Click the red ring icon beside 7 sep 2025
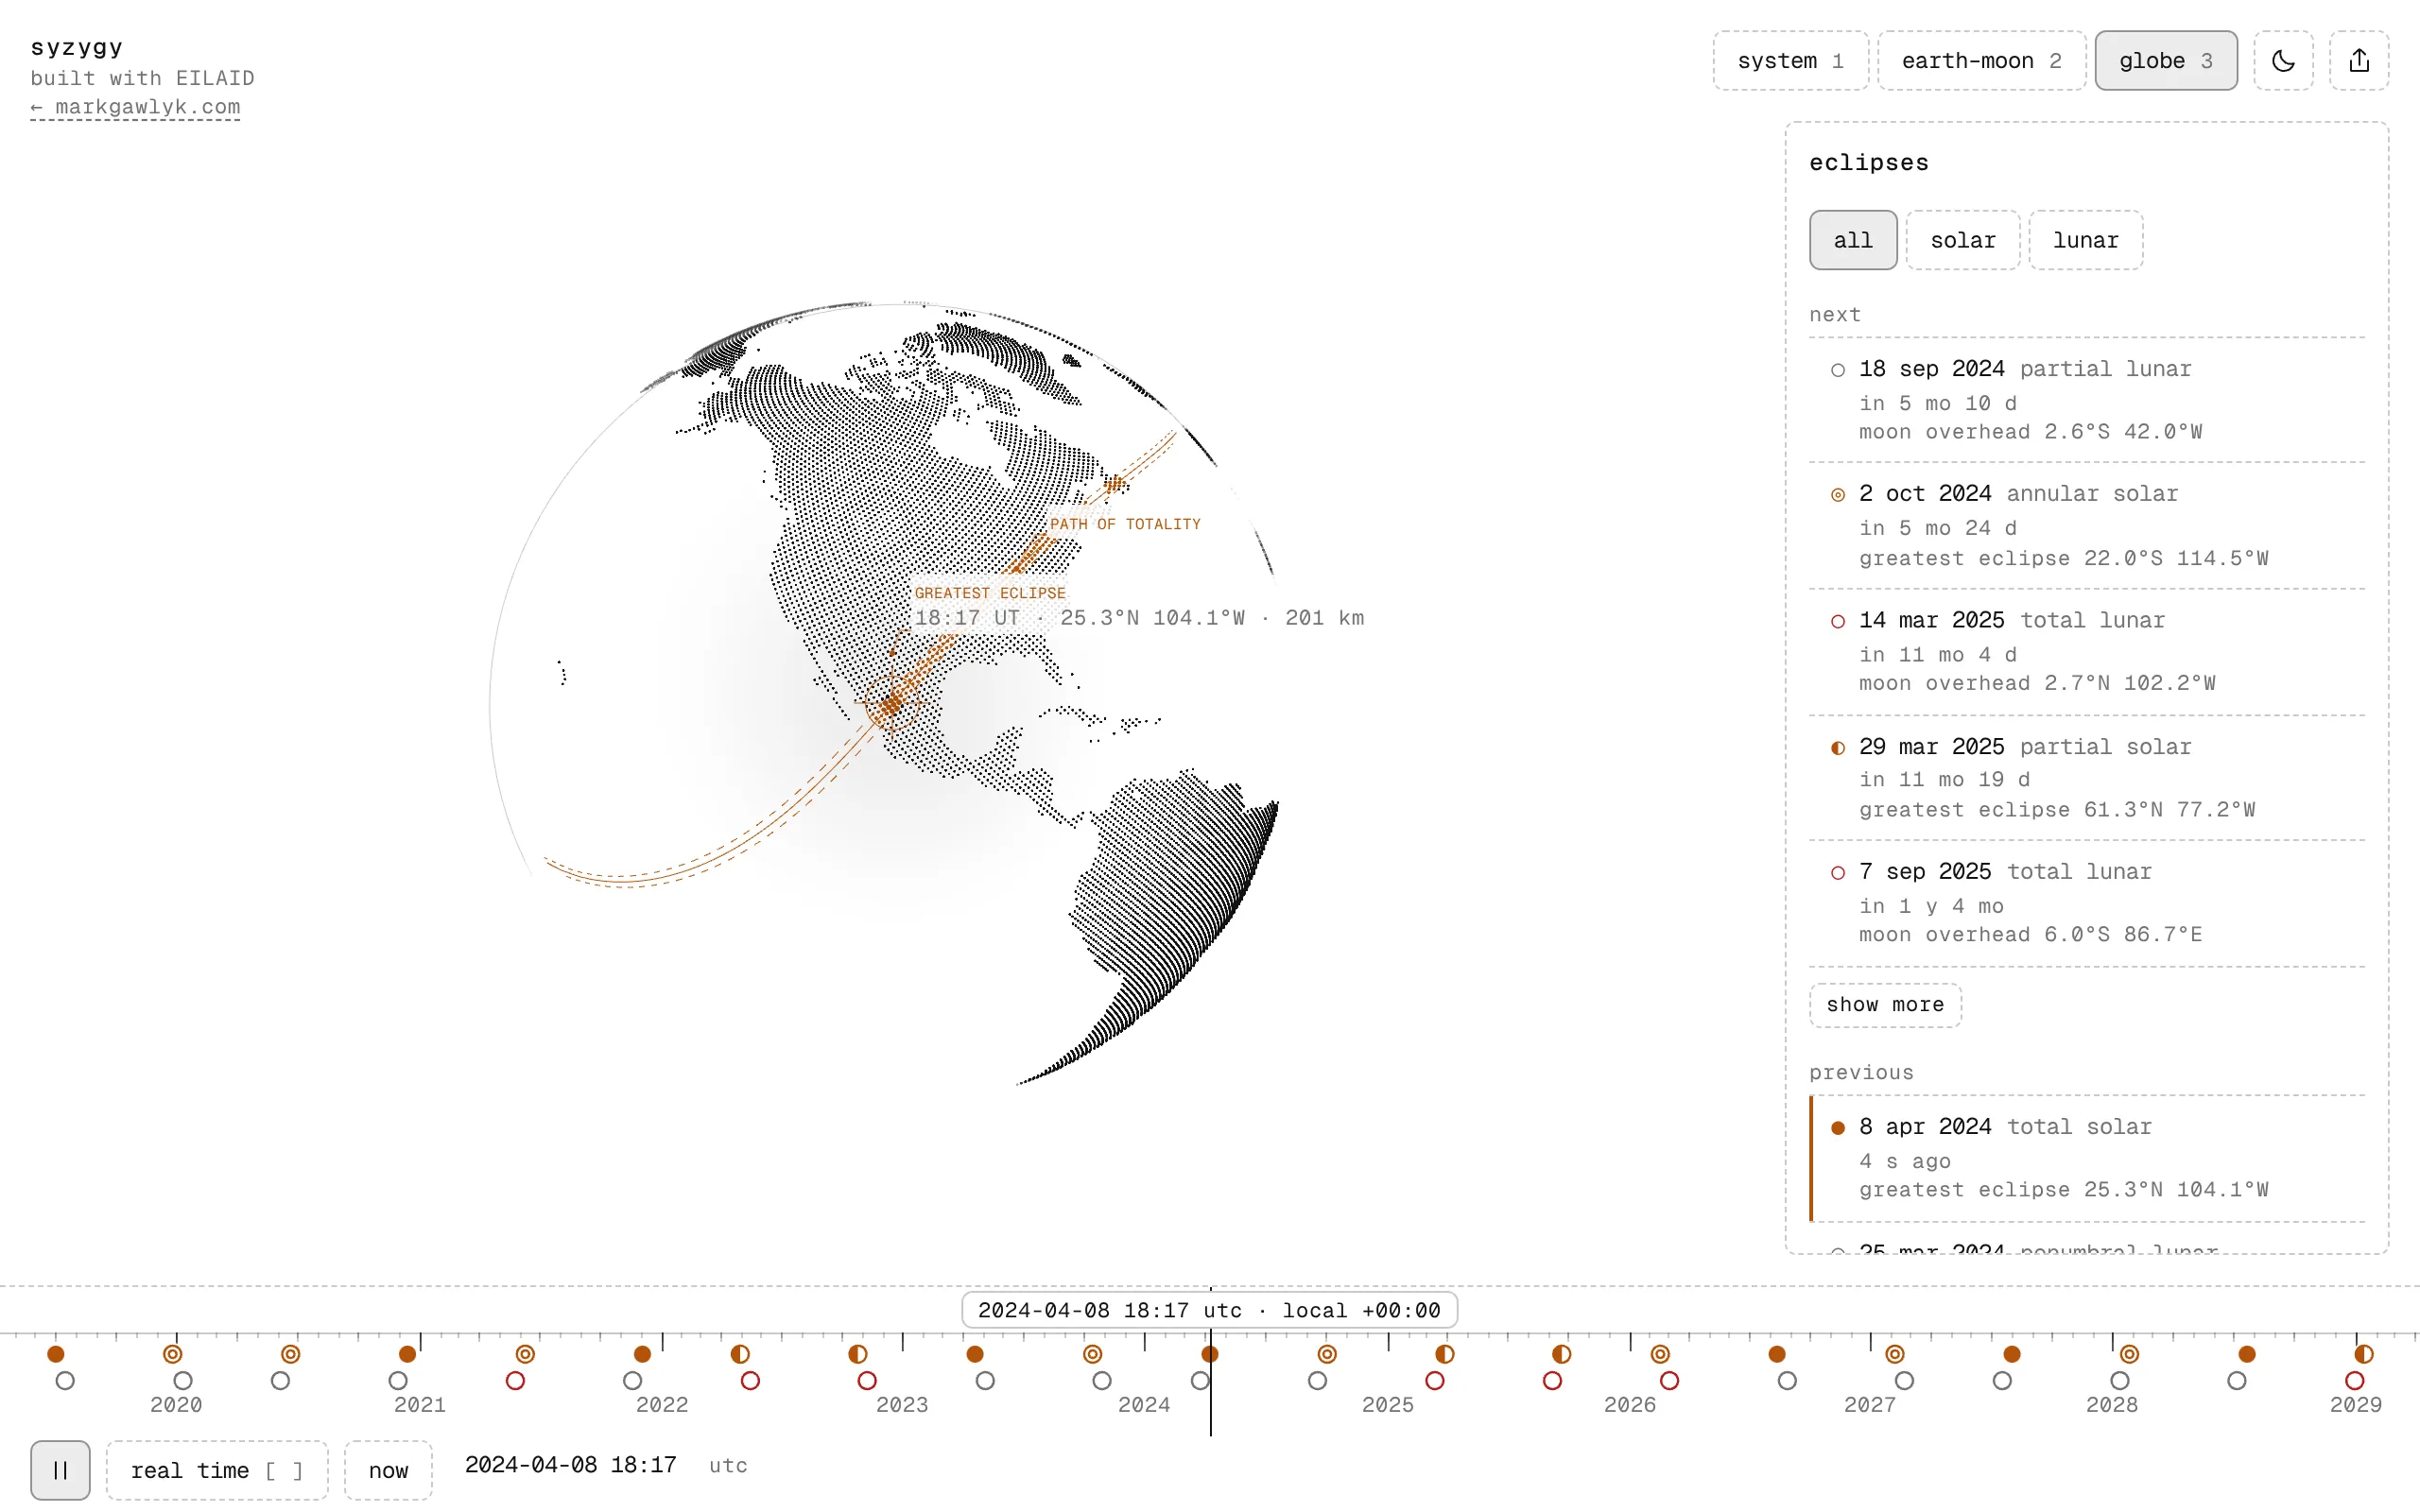This screenshot has height=1512, width=2420. pos(1838,873)
